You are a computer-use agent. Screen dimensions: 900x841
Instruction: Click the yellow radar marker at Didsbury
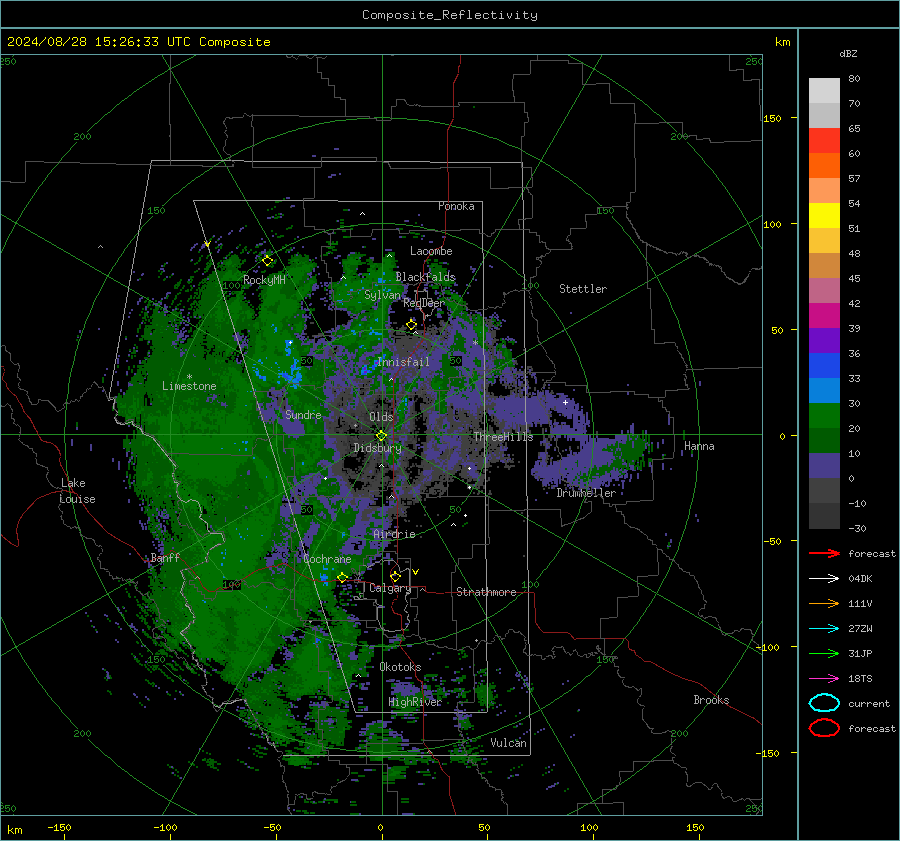pos(381,436)
